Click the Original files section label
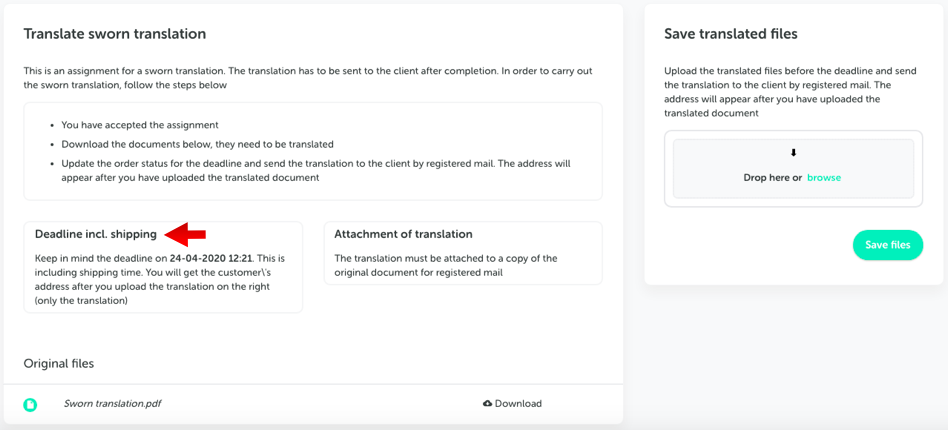950x431 pixels. coord(59,364)
